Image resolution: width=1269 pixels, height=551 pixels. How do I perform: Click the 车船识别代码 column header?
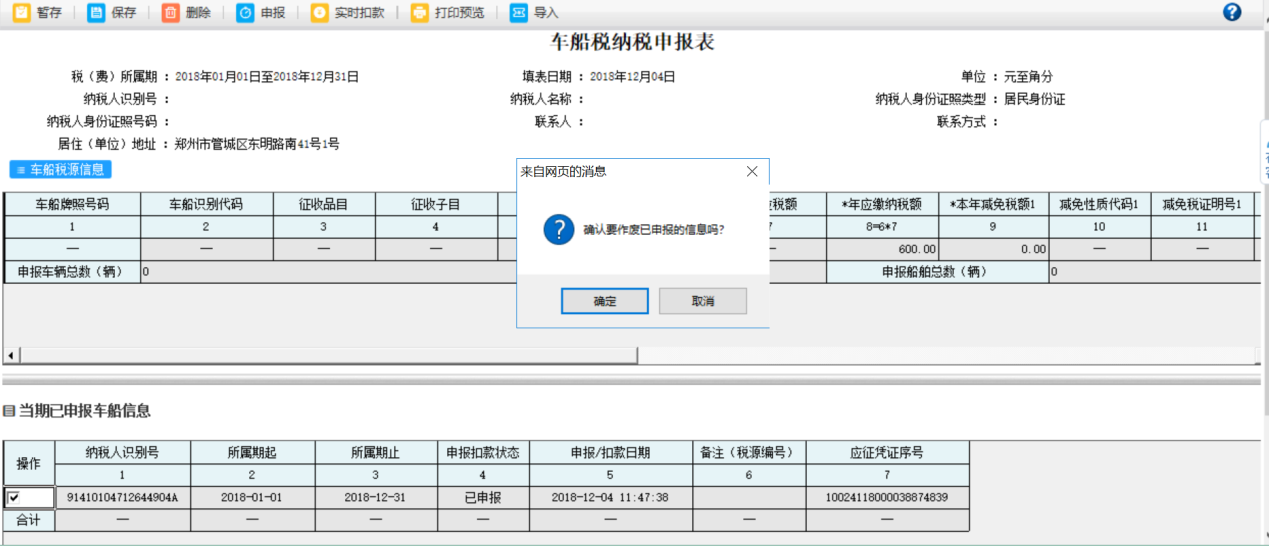tap(206, 204)
